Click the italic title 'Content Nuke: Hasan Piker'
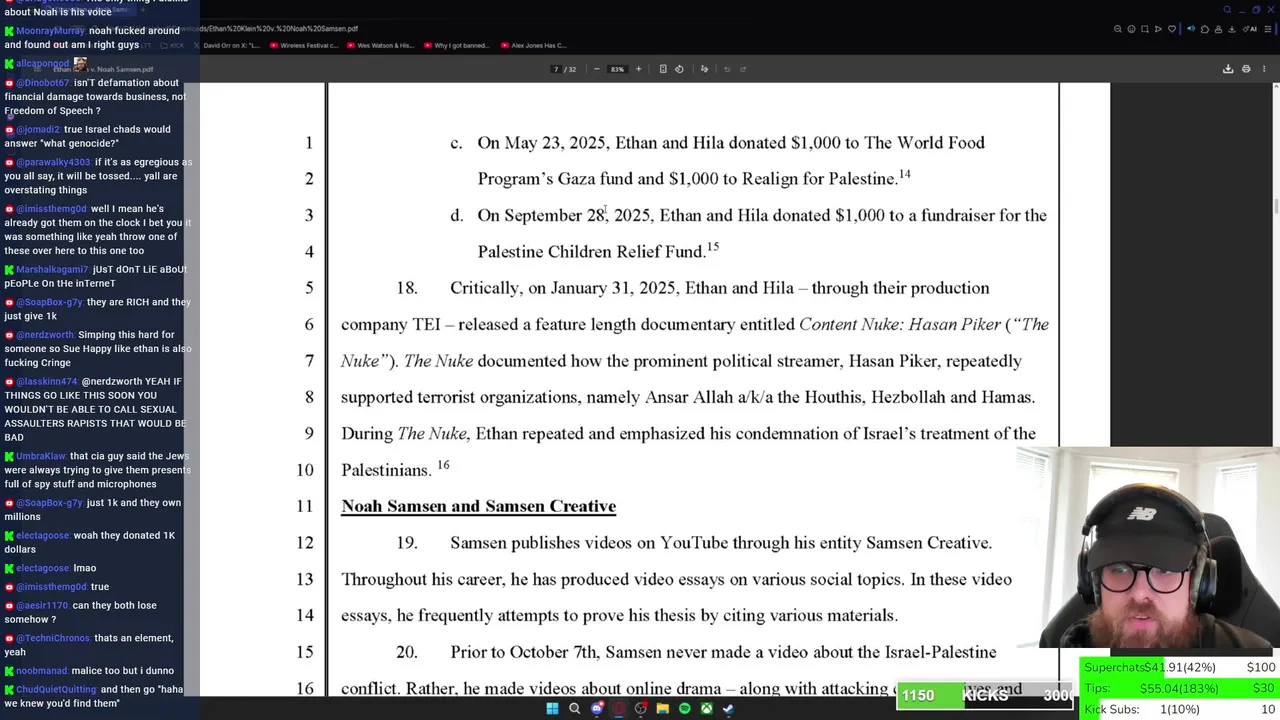The height and width of the screenshot is (720, 1280). (x=899, y=324)
